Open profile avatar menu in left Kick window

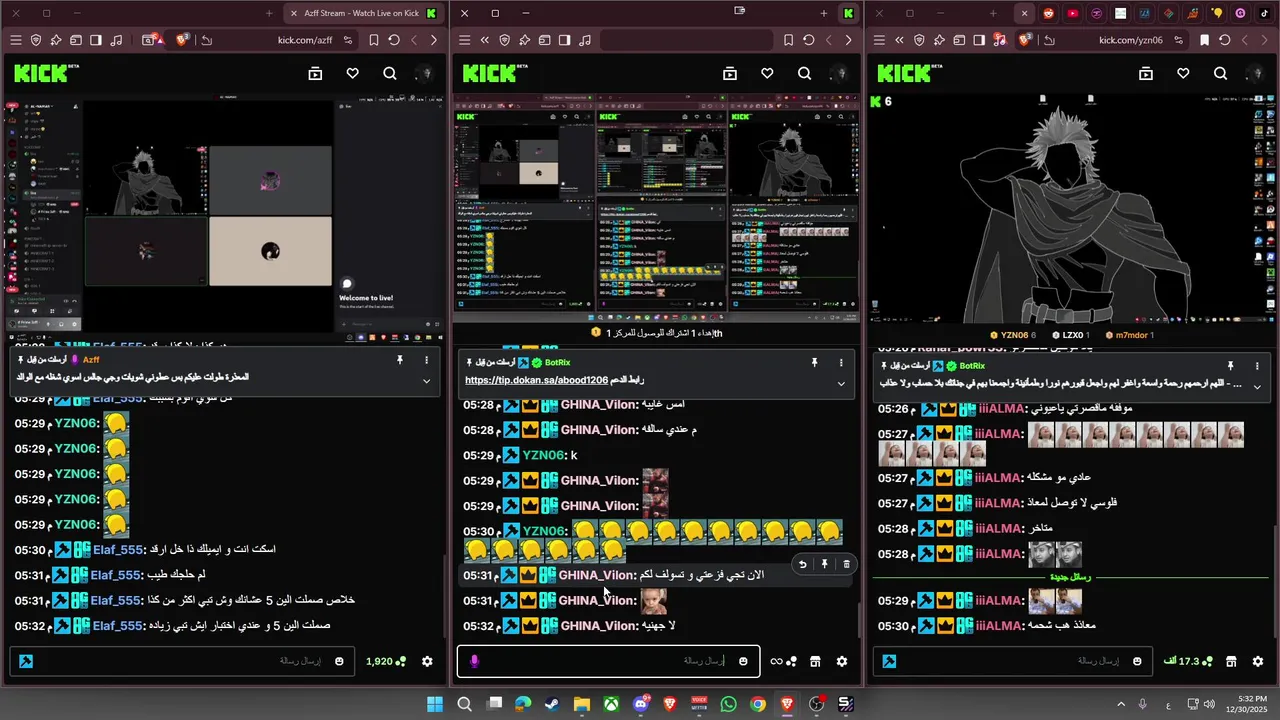click(x=426, y=73)
